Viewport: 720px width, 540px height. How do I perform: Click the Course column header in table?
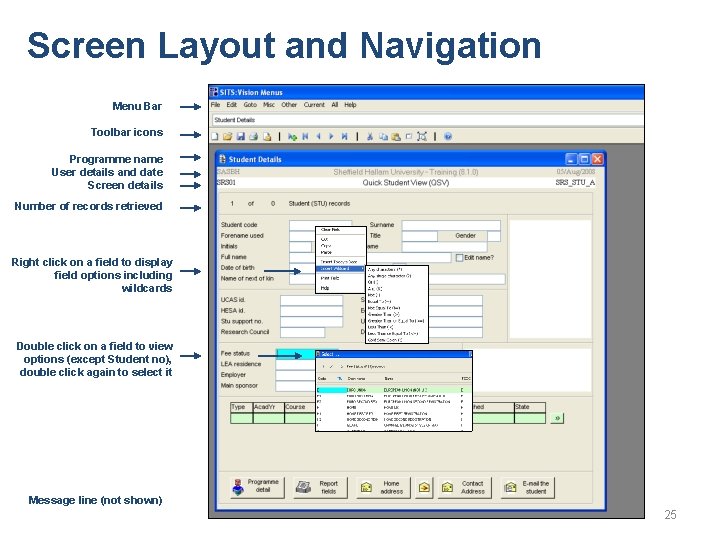[300, 407]
